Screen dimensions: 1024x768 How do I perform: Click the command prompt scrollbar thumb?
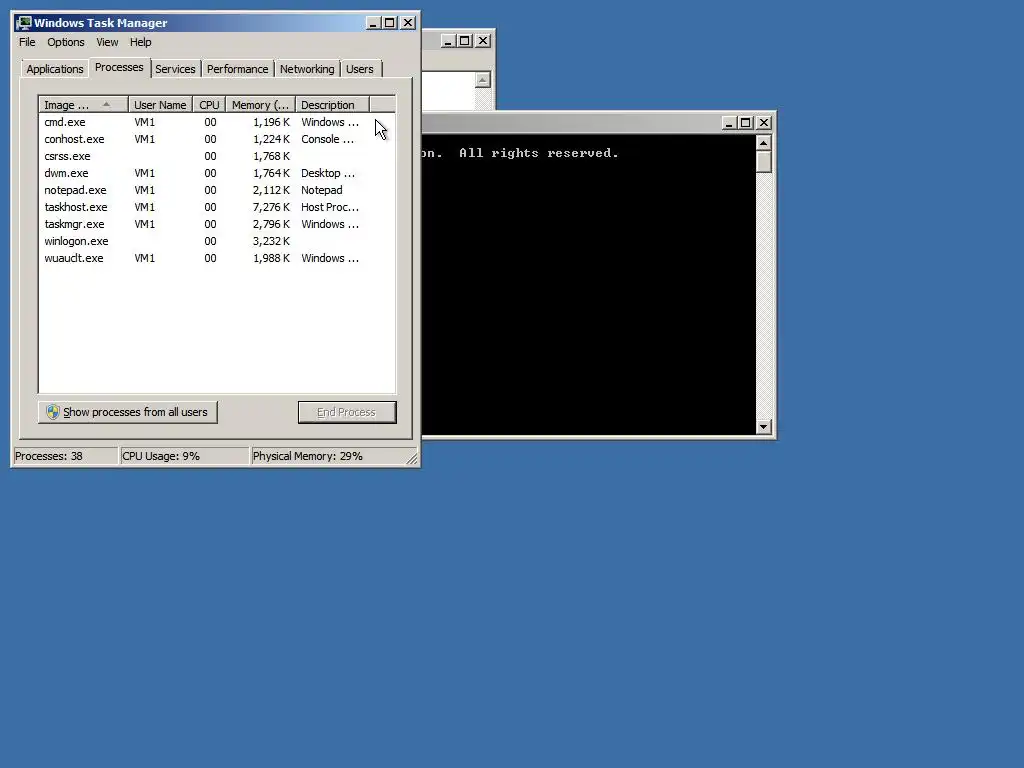pos(763,161)
